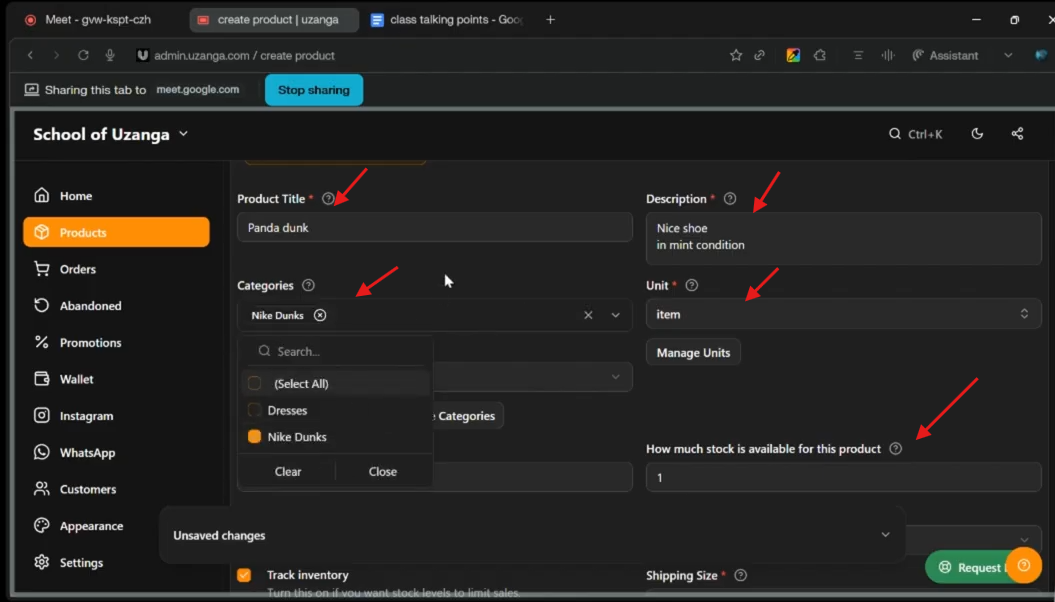1055x602 pixels.
Task: Click the audio bars icon in toolbar
Action: pyautogui.click(x=888, y=55)
